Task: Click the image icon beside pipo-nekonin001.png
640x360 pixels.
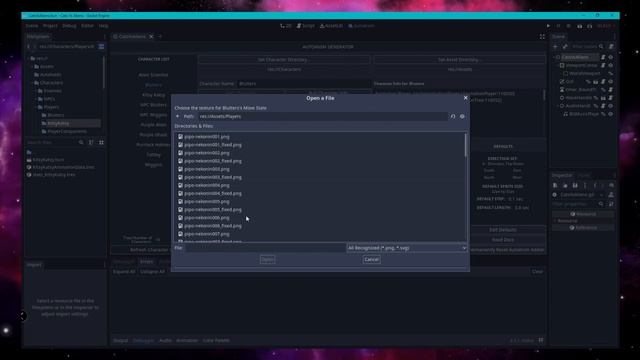Action: coord(180,137)
